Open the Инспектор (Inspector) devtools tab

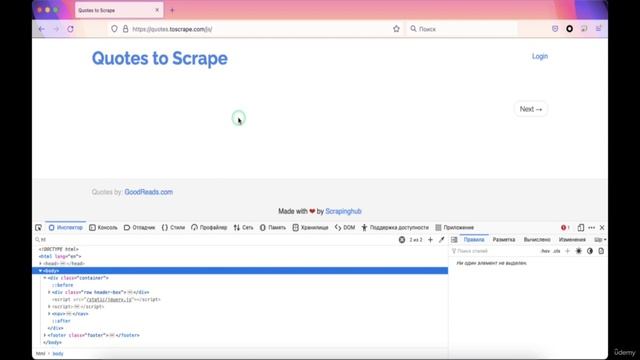[x=66, y=227]
